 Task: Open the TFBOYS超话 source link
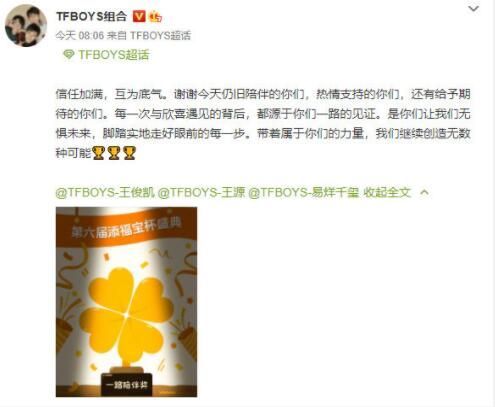click(160, 35)
